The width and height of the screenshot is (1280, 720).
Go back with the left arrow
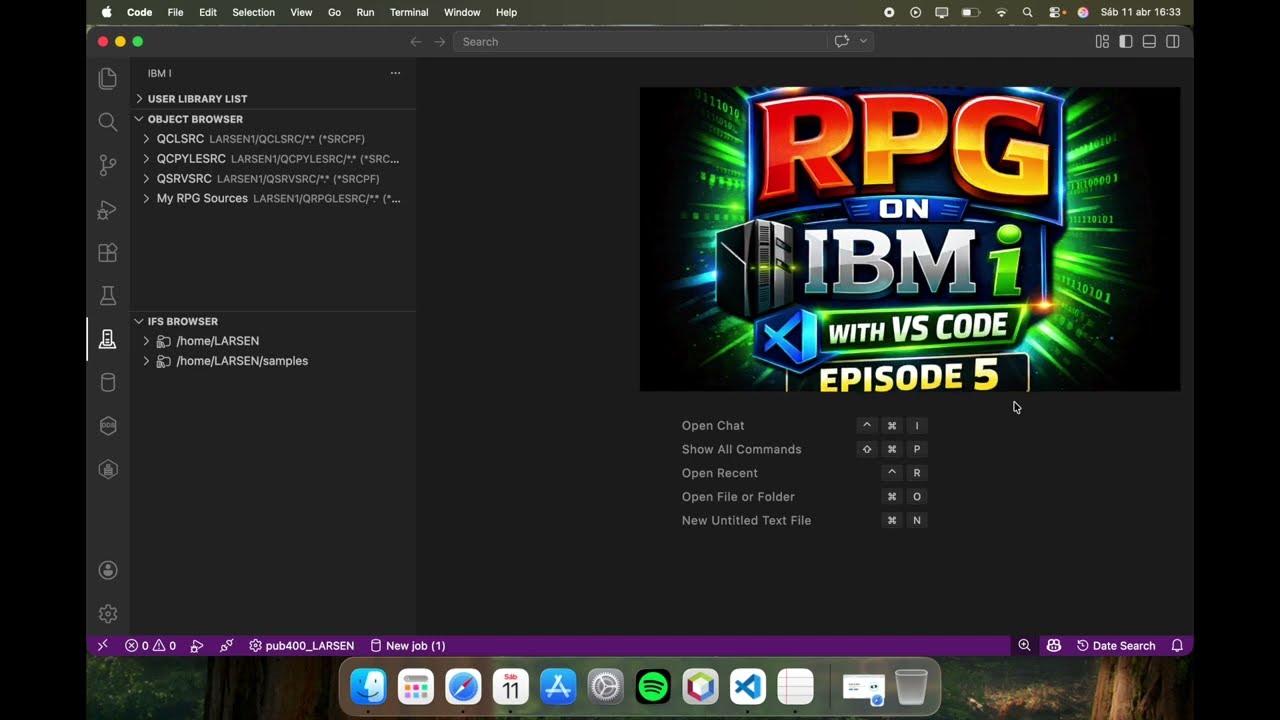[x=416, y=41]
